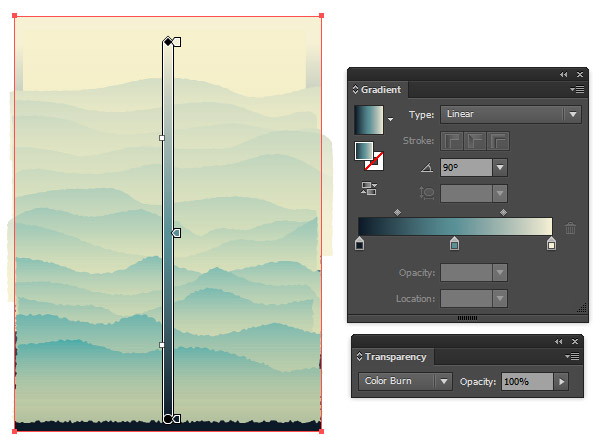Click the Gradient panel resize grip
The height and width of the screenshot is (448, 600).
tap(582, 308)
